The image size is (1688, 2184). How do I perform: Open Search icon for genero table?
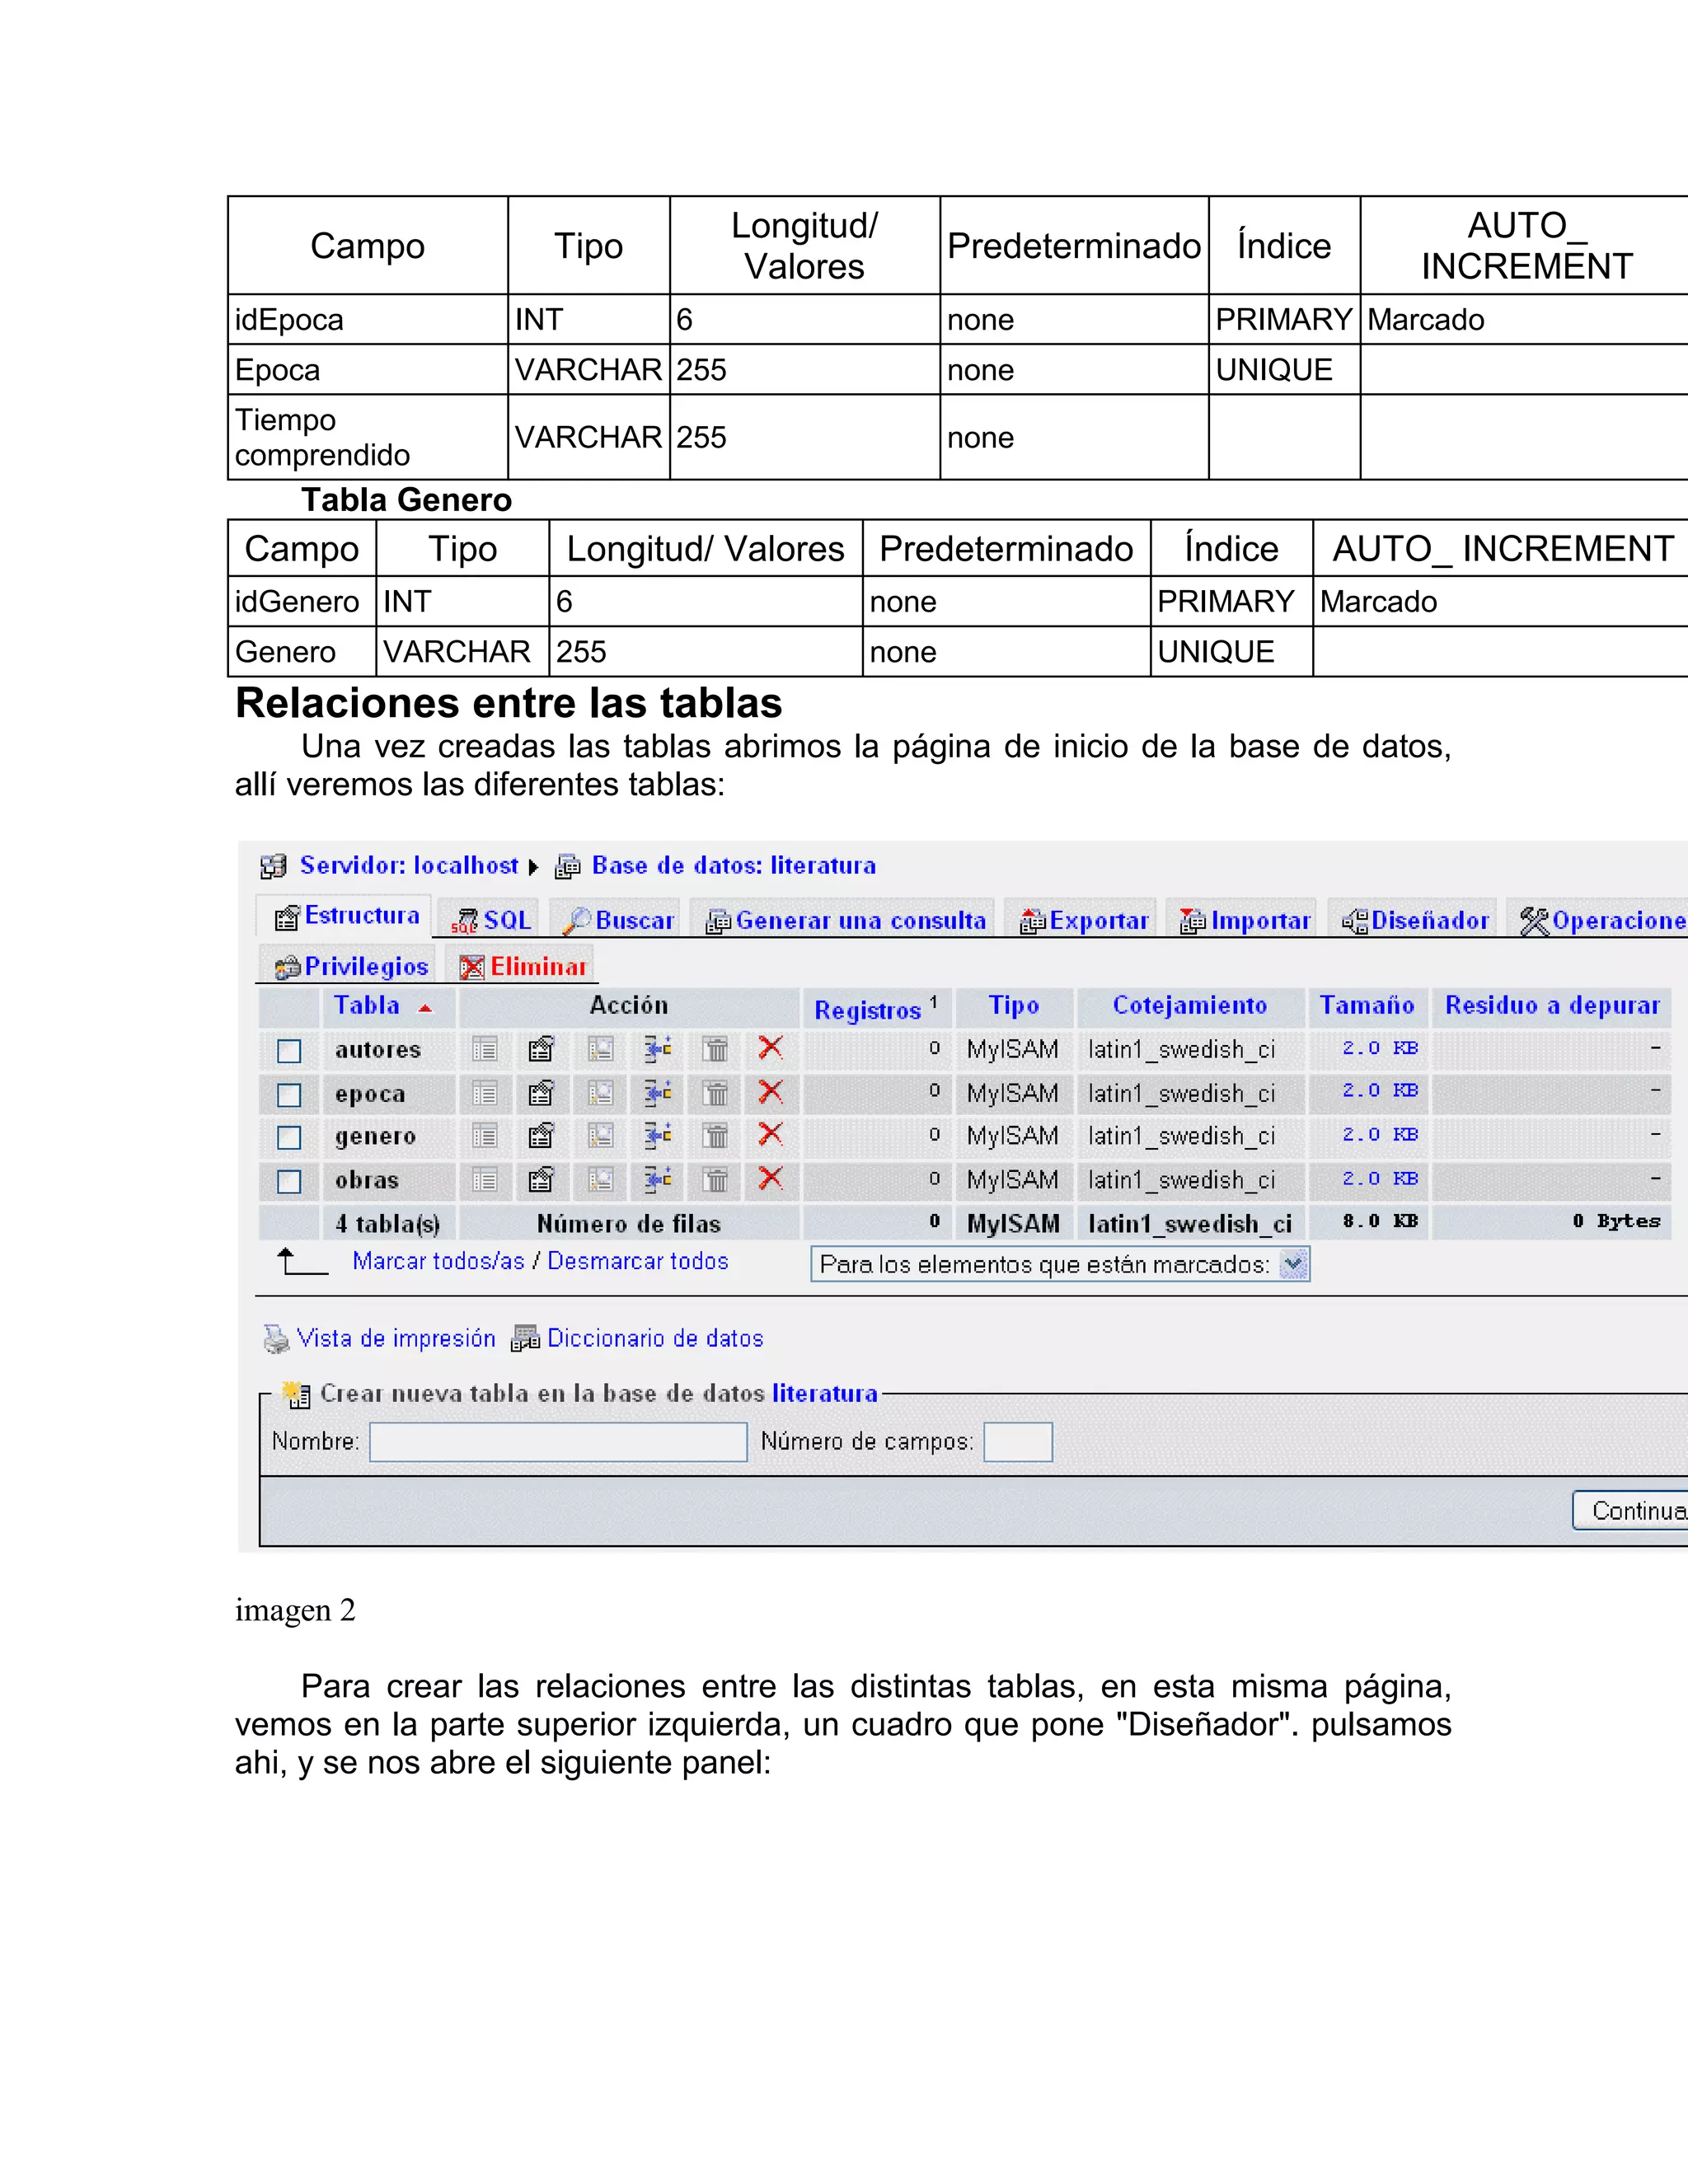pyautogui.click(x=600, y=1136)
